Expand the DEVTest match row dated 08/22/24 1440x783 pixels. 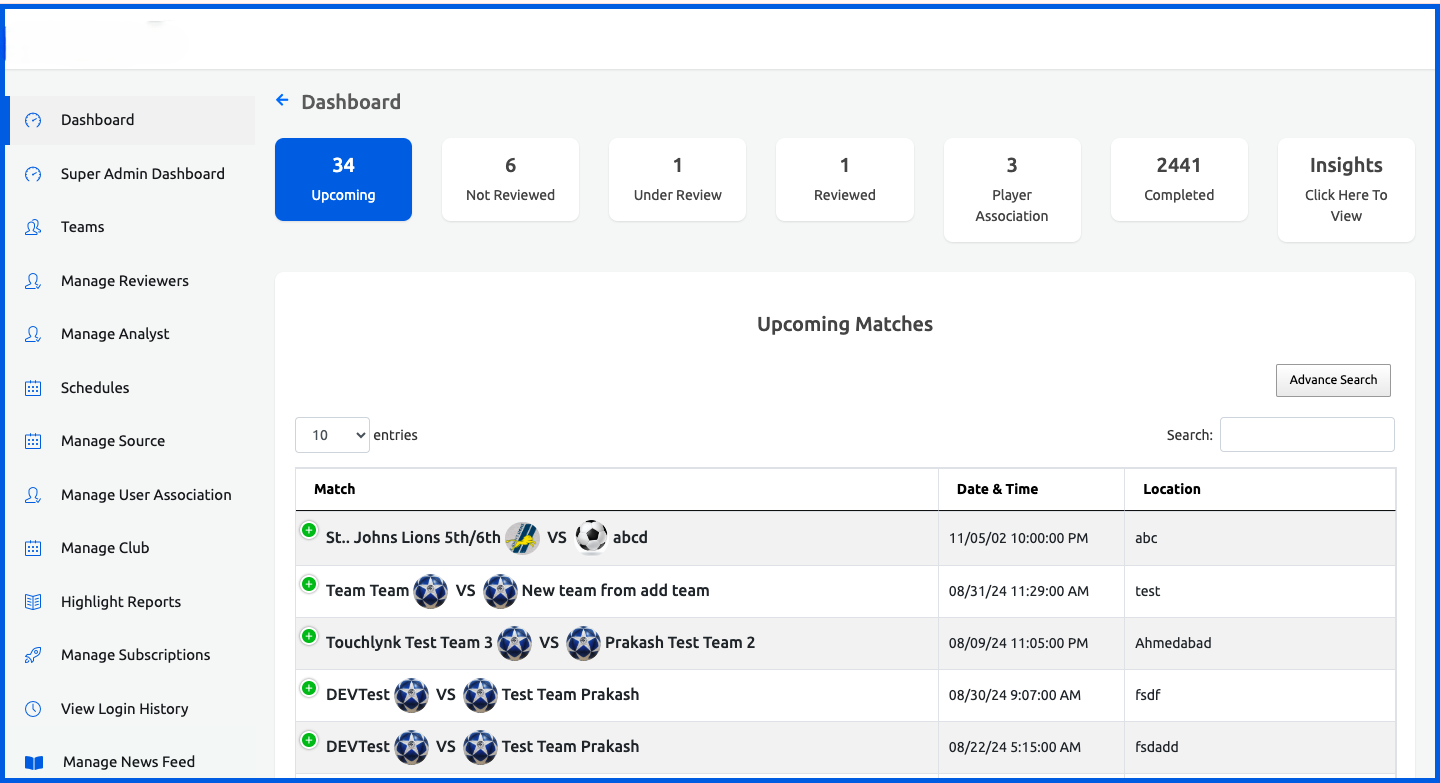pos(308,740)
